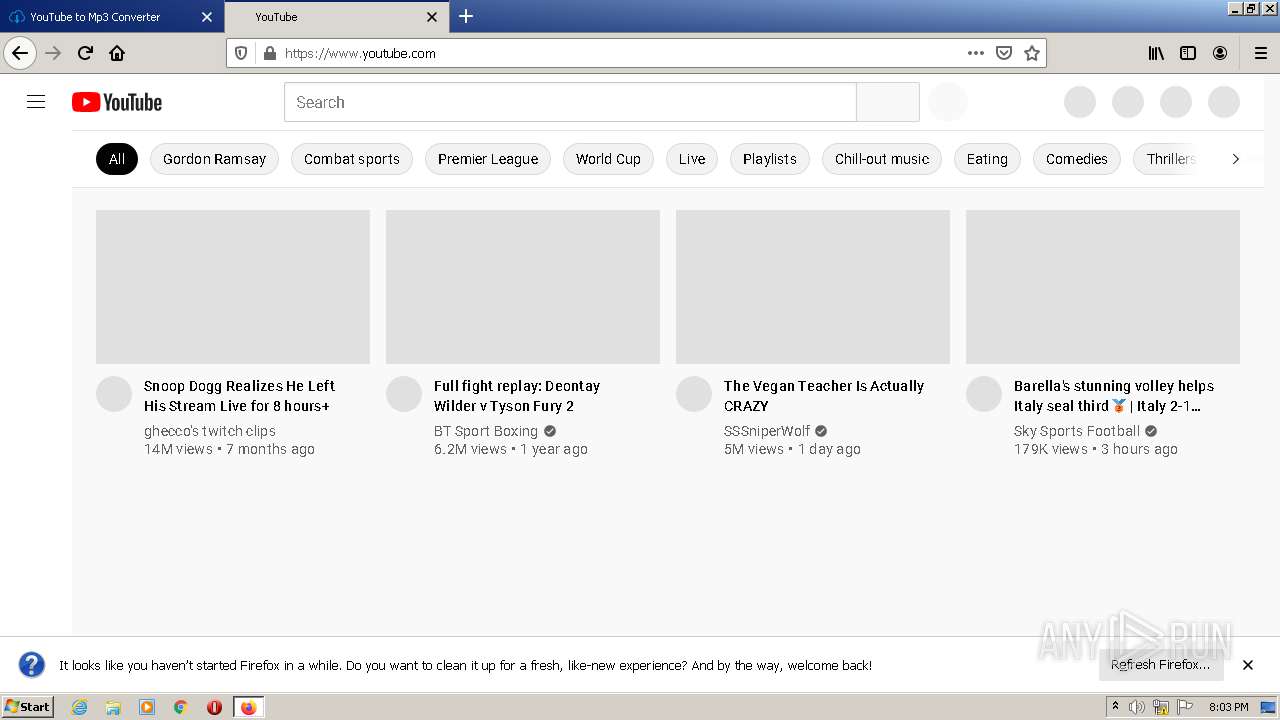Open the Firefox account icon
The height and width of the screenshot is (720, 1280).
click(1220, 53)
